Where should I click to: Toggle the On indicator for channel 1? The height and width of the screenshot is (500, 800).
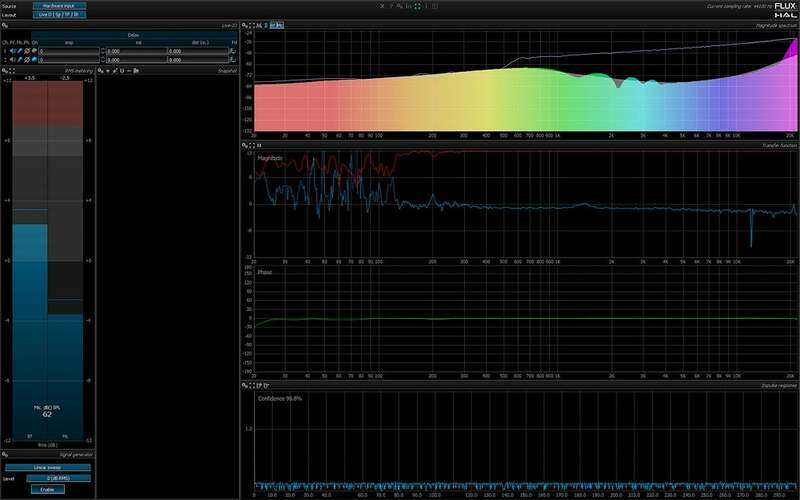[x=34, y=50]
